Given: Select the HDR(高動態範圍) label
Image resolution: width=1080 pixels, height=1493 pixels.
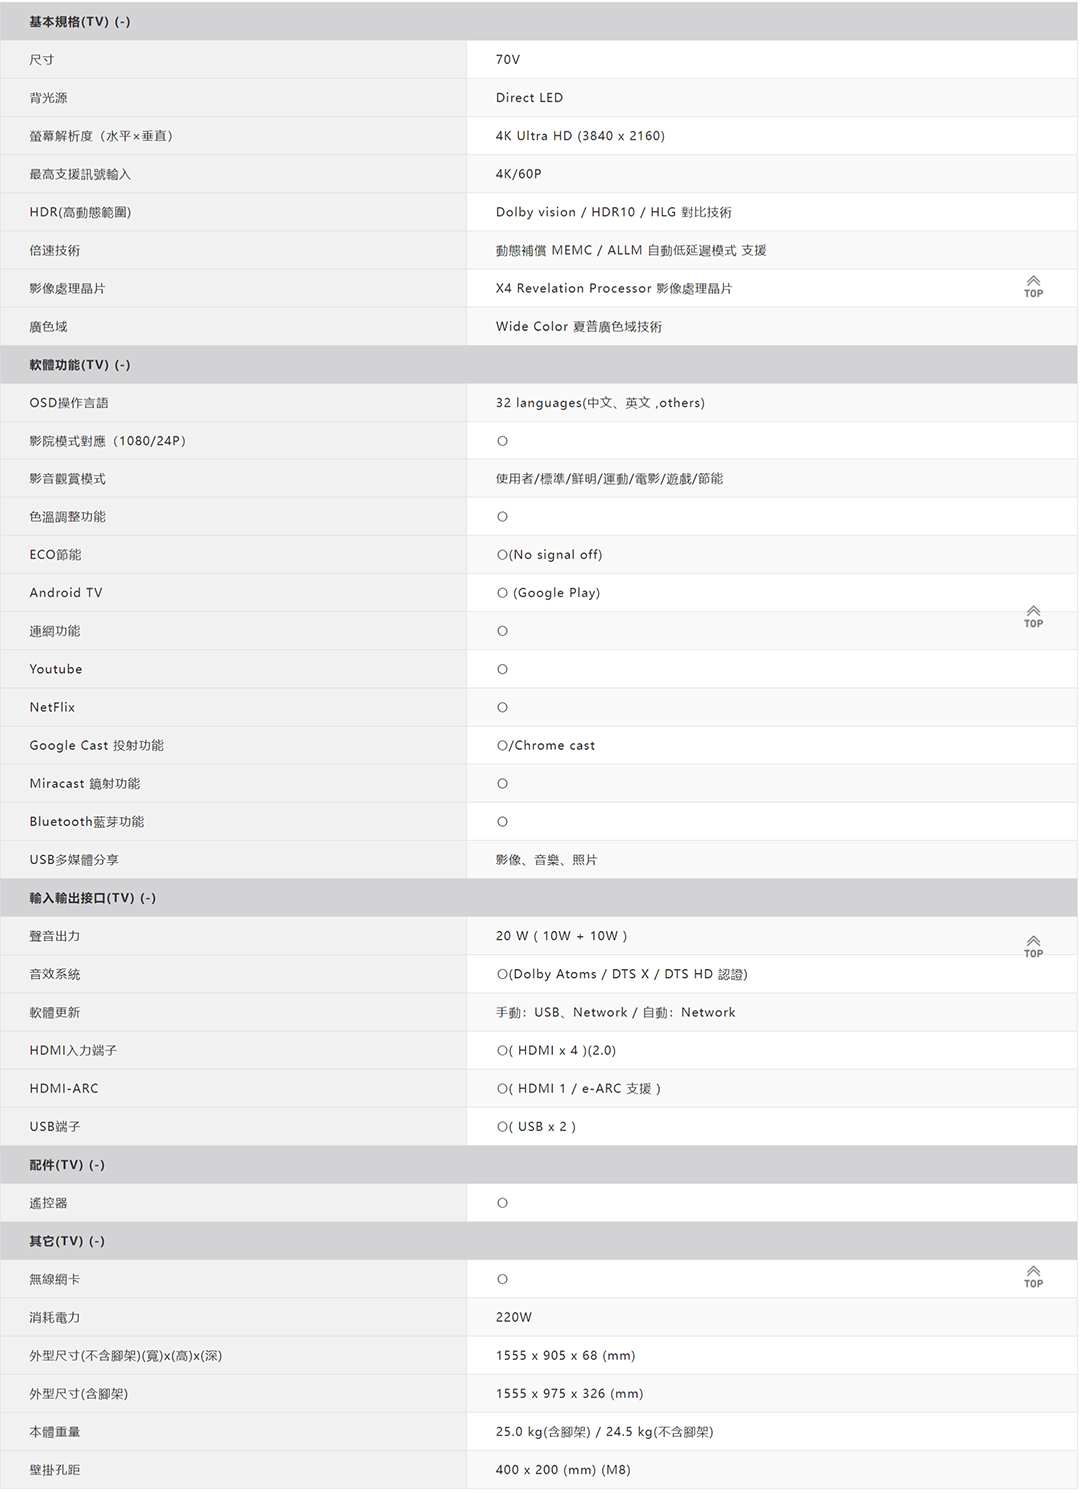Looking at the screenshot, I should pyautogui.click(x=80, y=212).
